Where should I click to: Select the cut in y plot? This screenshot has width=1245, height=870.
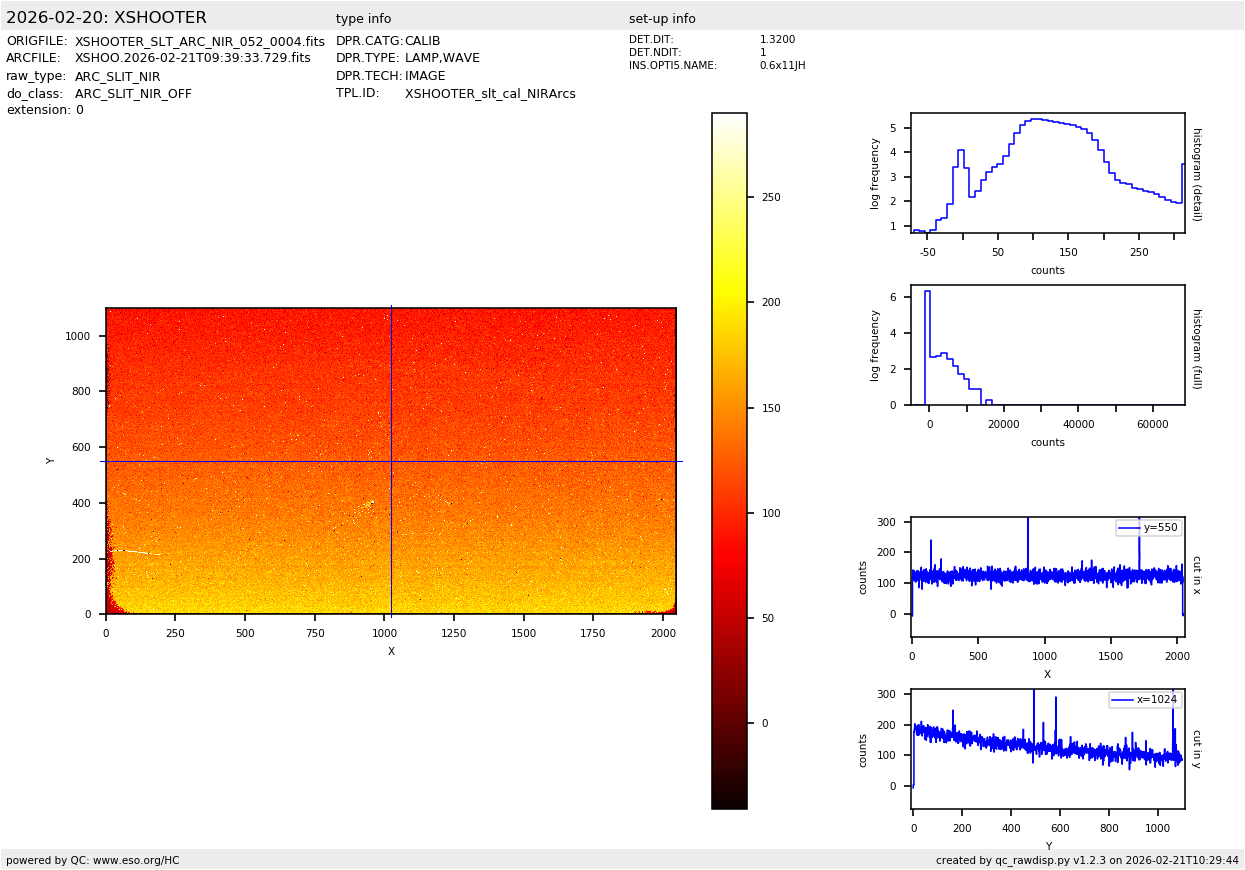[x=1047, y=749]
